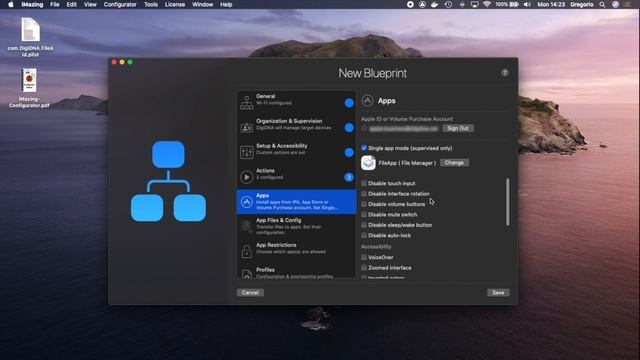This screenshot has height=360, width=640.
Task: Click the Sign Out button
Action: pyautogui.click(x=458, y=128)
